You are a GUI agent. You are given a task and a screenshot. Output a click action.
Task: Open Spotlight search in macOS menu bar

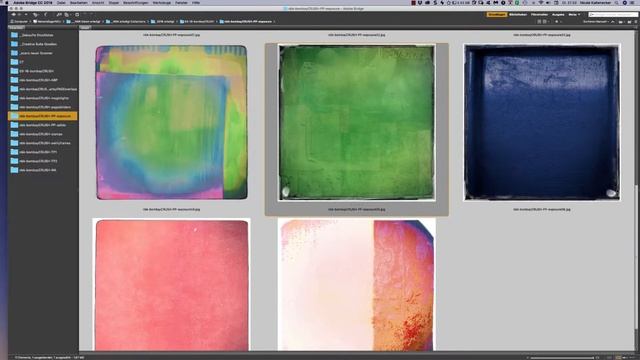point(617,2)
